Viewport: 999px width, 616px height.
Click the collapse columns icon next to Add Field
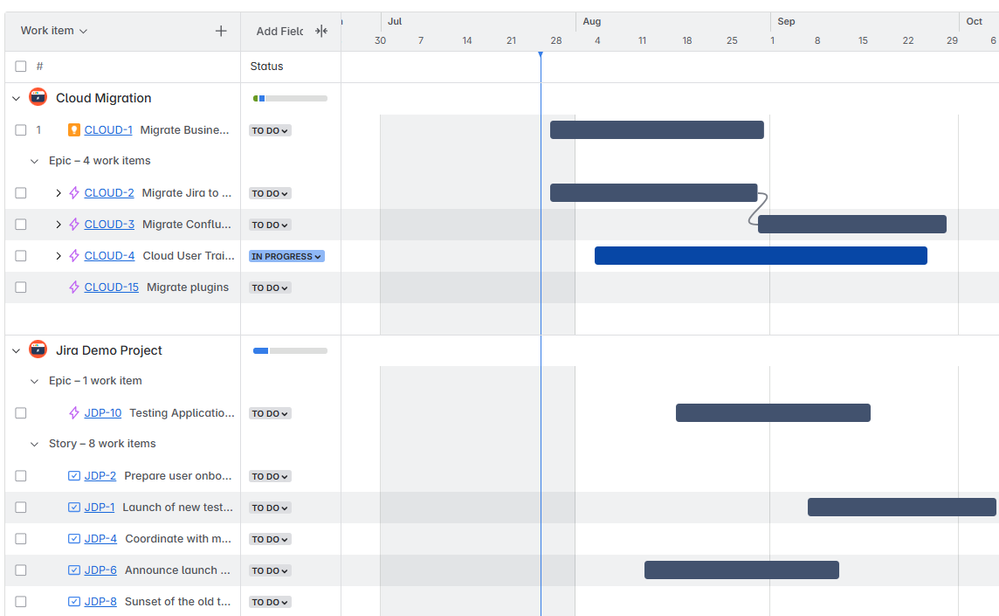[322, 31]
